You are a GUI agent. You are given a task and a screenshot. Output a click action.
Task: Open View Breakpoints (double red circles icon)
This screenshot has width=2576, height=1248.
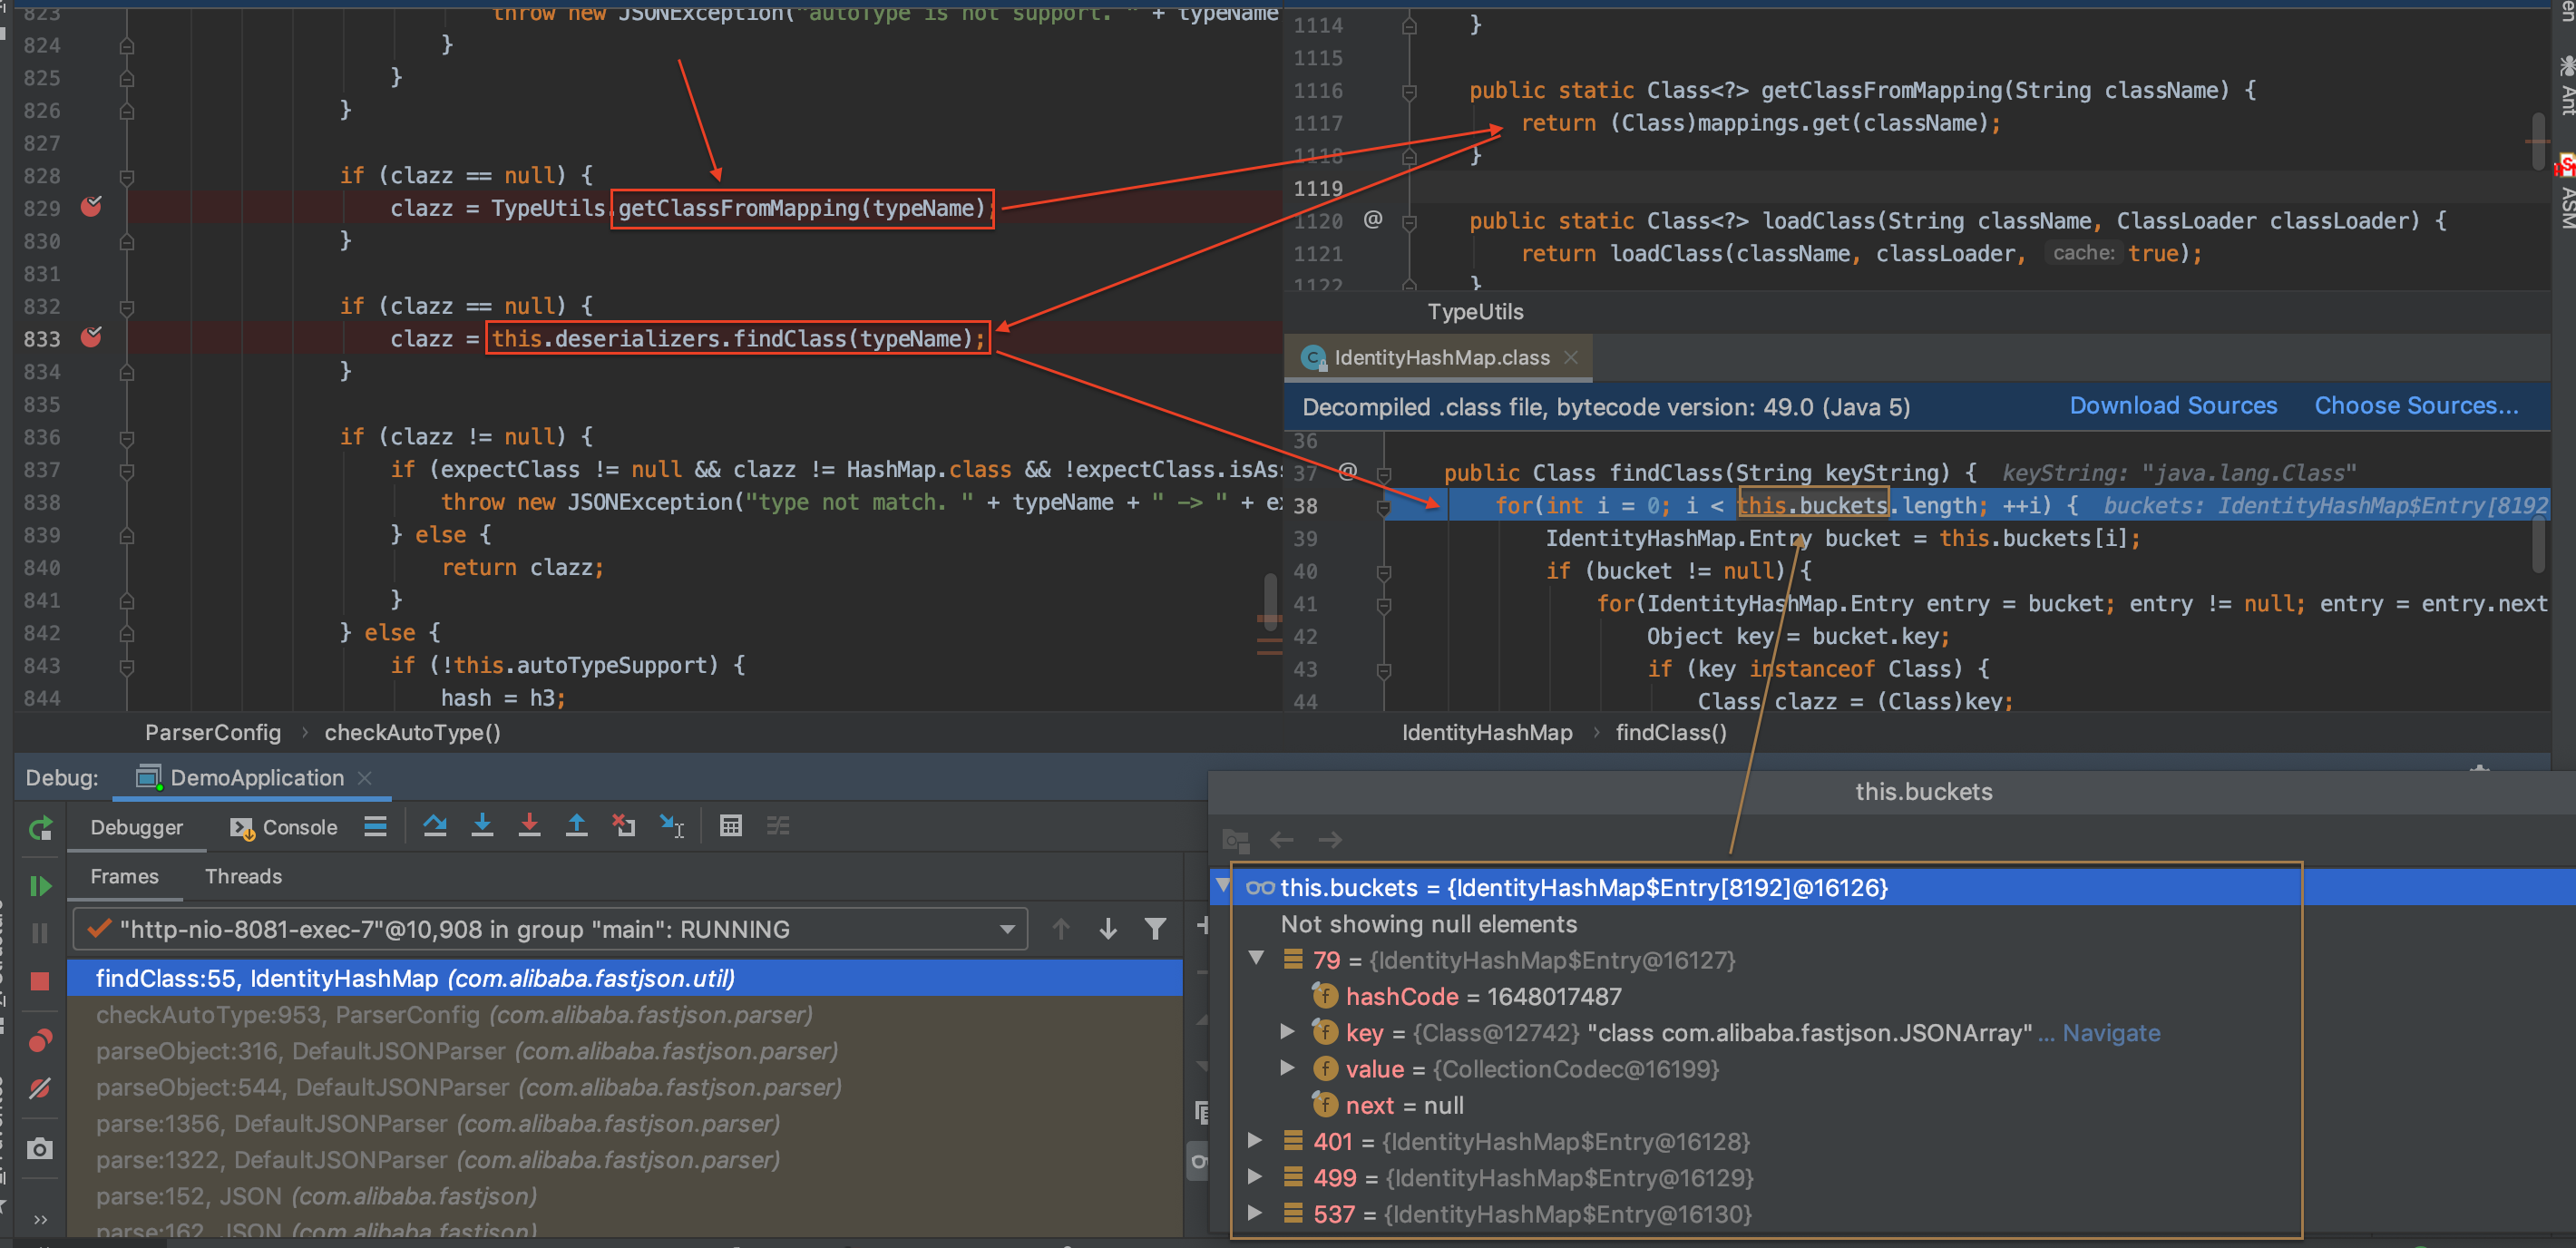pyautogui.click(x=40, y=1041)
